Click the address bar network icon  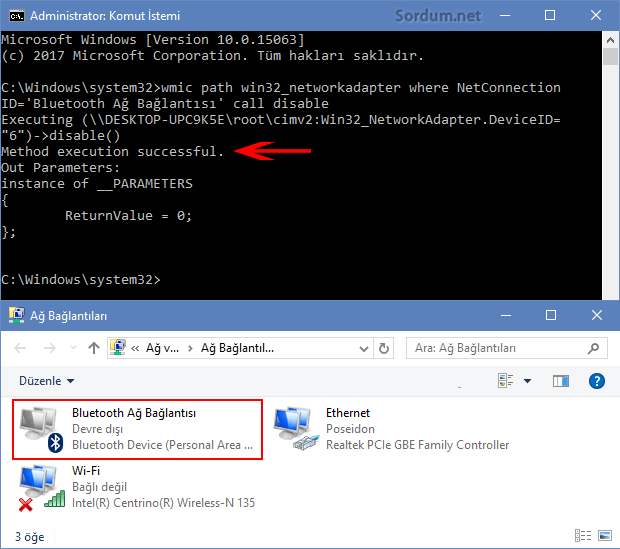[x=118, y=348]
